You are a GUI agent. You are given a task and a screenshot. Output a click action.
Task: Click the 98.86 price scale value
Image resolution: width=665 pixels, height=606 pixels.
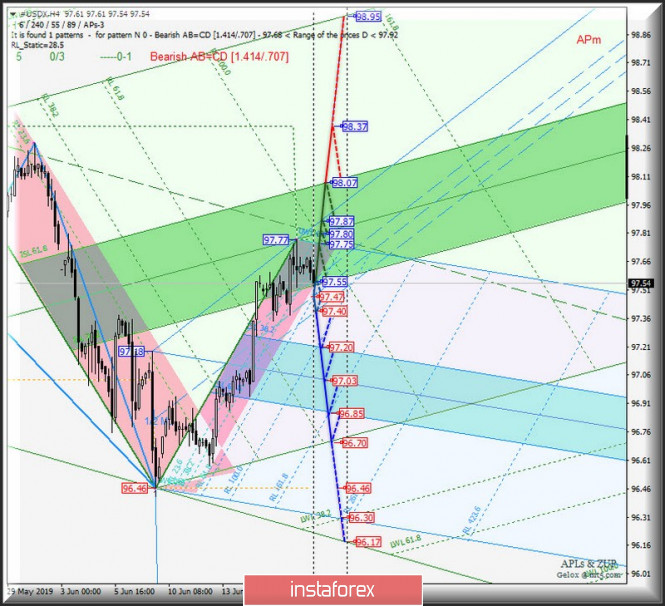(x=640, y=35)
